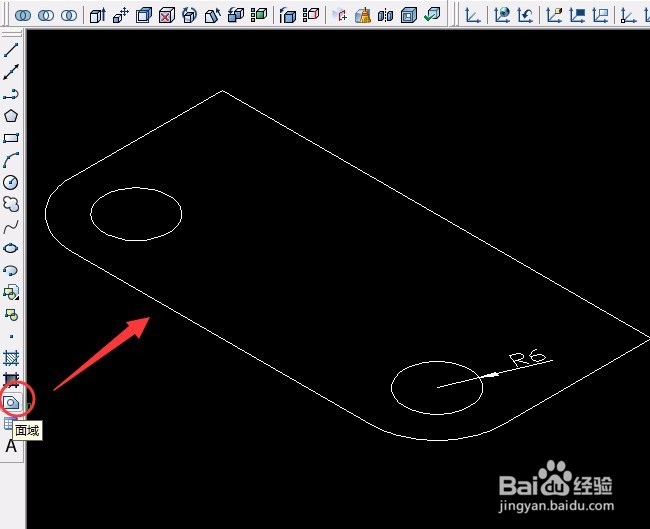
Task: Click the Make Block icon
Action: tap(11, 315)
